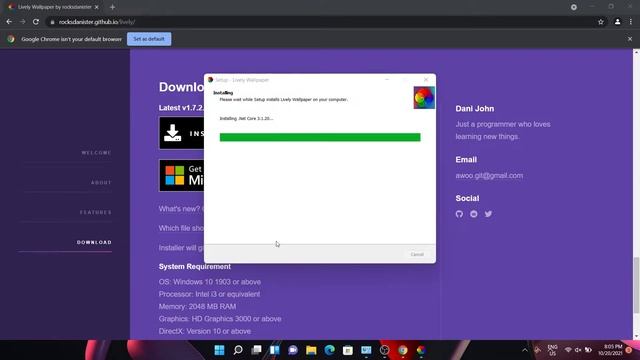Click the volume tray icon
Viewport: 640px width, 360px height.
(578, 350)
